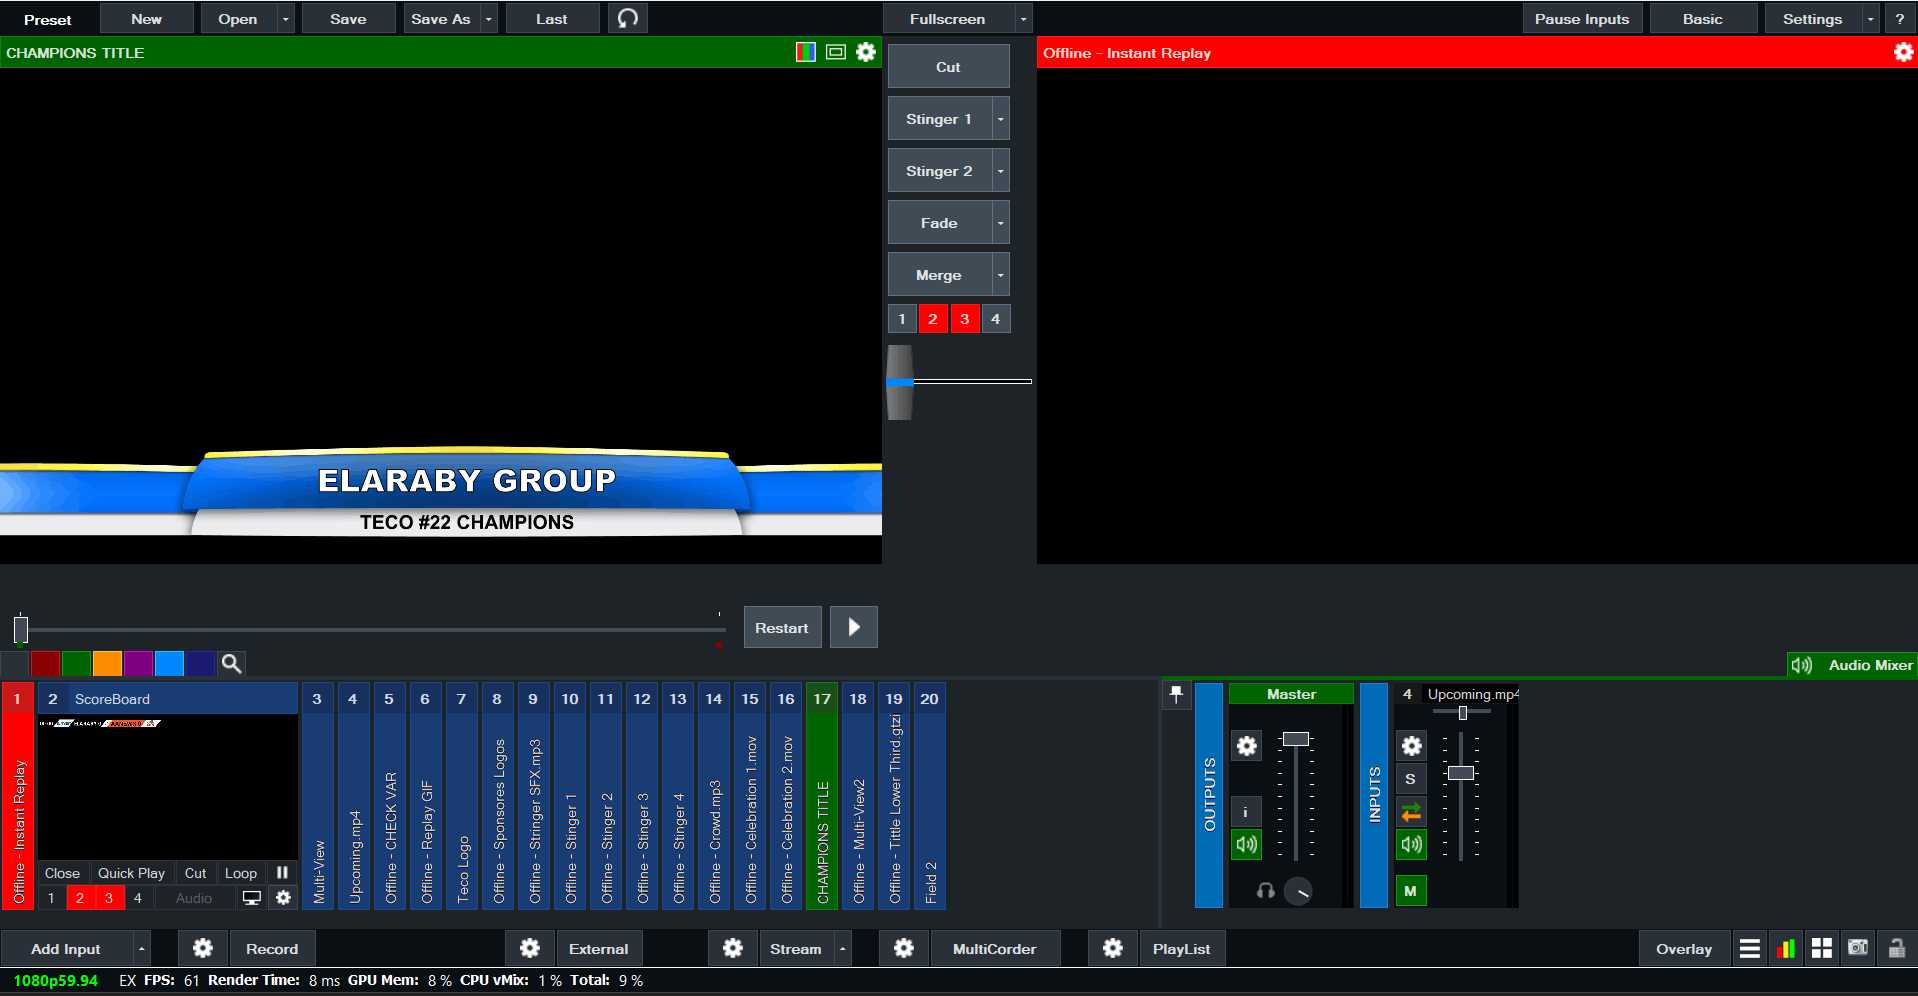Expand Stinger 1 transition dropdown

[1001, 119]
